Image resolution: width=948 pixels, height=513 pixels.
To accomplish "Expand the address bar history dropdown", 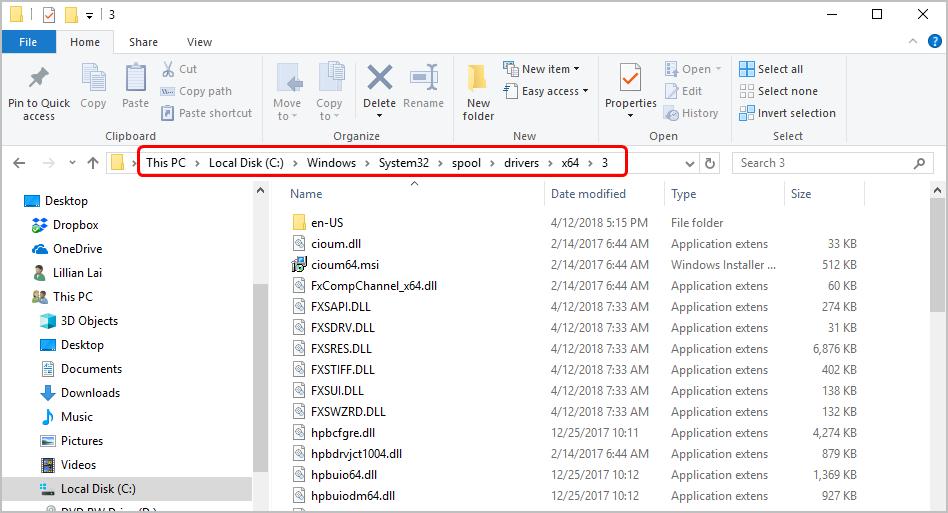I will [x=690, y=163].
